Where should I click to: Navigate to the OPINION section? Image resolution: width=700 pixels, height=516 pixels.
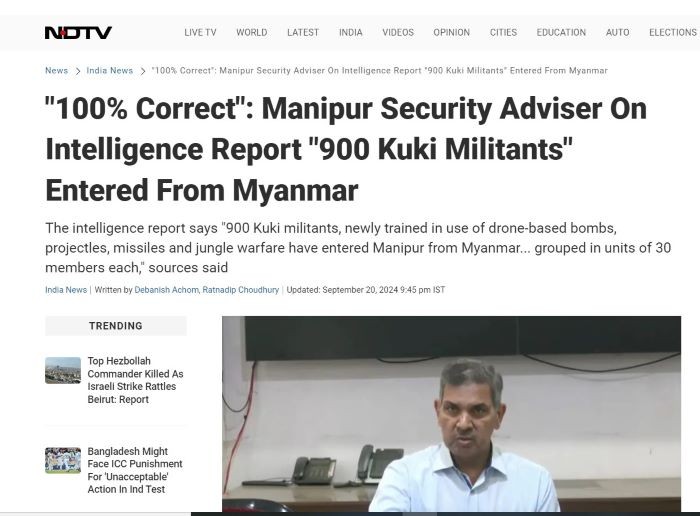click(x=451, y=33)
